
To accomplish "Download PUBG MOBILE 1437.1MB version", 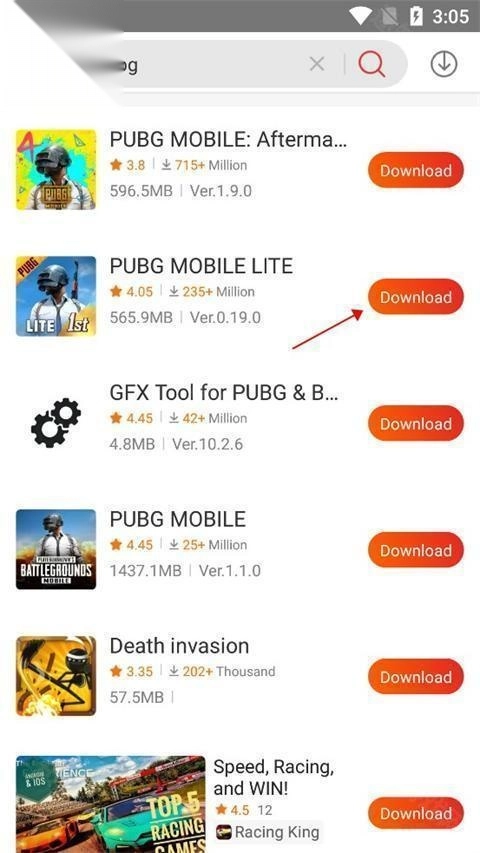I will [x=416, y=550].
